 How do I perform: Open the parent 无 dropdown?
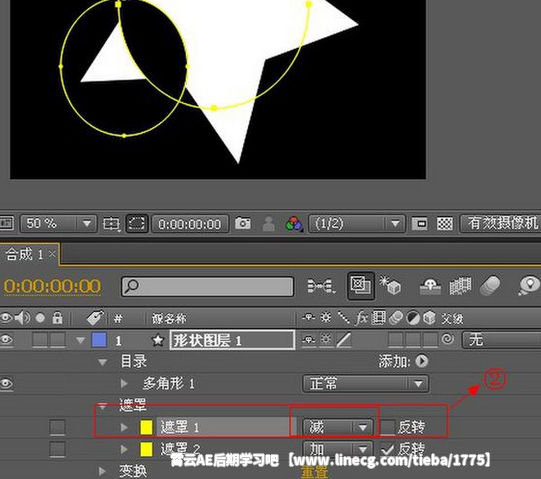tap(501, 340)
